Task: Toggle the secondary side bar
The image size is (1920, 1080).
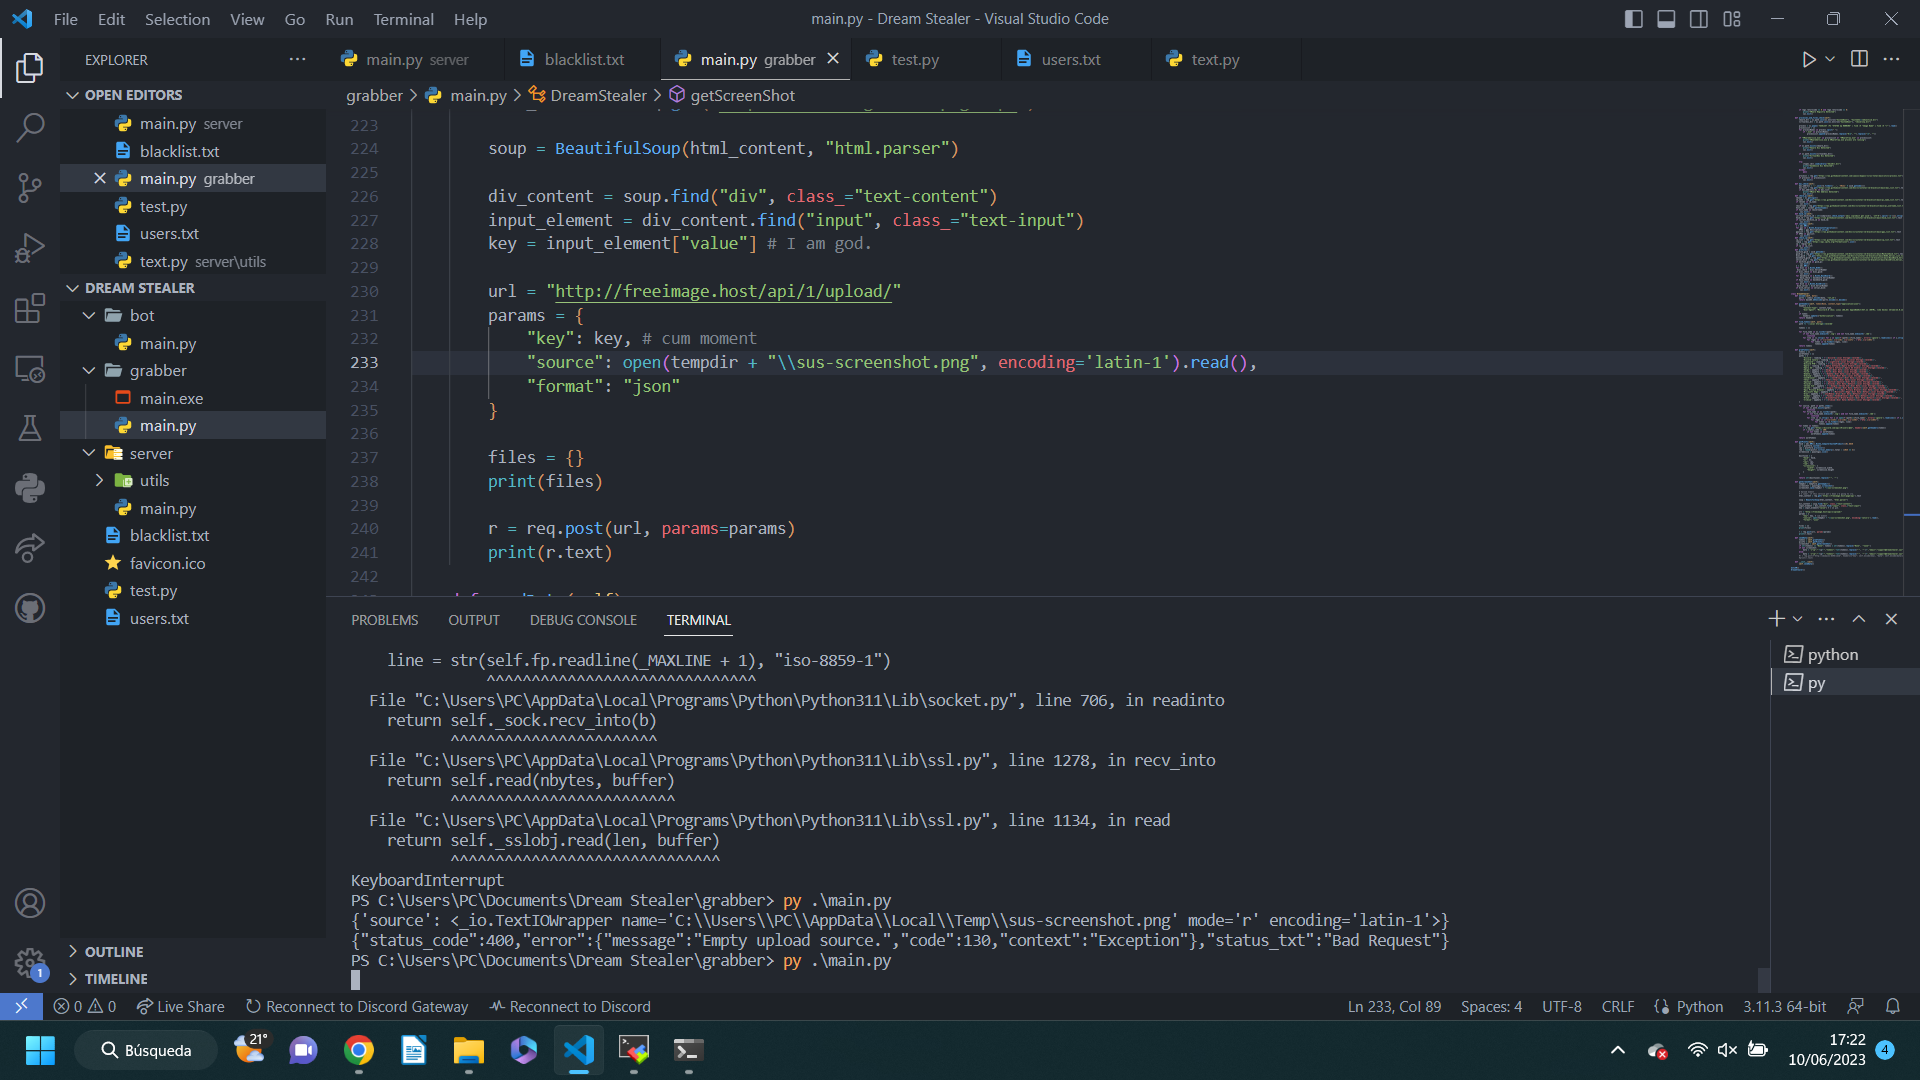Action: pyautogui.click(x=1699, y=19)
